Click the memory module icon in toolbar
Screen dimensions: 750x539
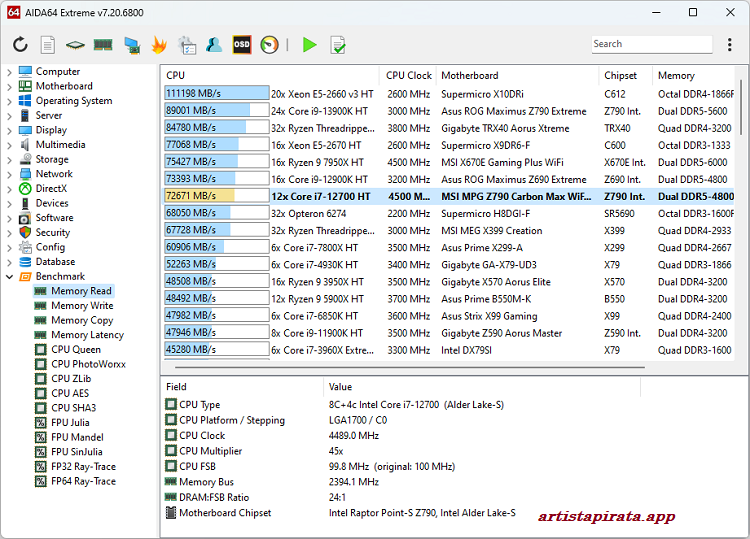tap(103, 44)
